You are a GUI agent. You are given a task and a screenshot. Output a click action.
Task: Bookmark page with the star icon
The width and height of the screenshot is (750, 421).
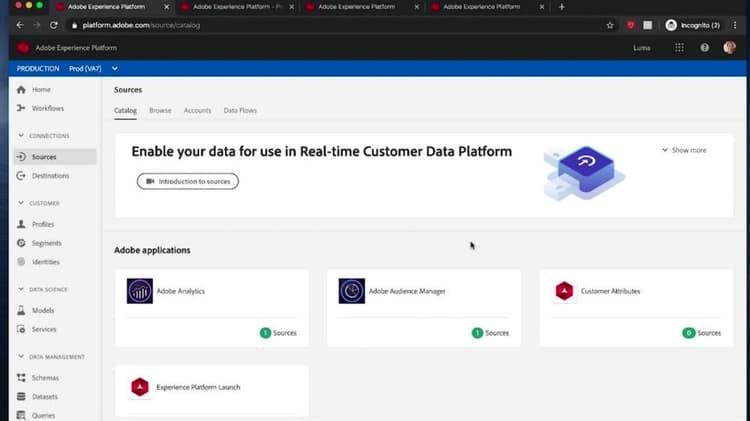coord(610,24)
